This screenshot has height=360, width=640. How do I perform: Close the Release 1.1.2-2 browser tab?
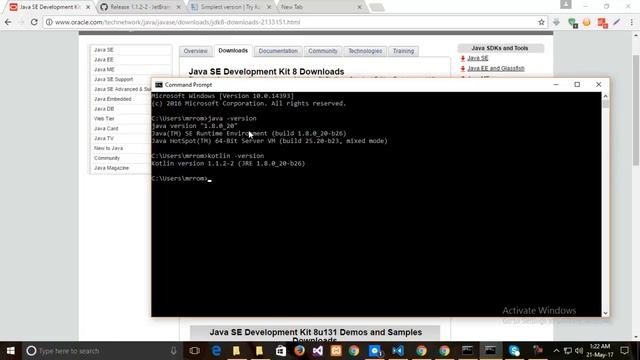pyautogui.click(x=178, y=7)
